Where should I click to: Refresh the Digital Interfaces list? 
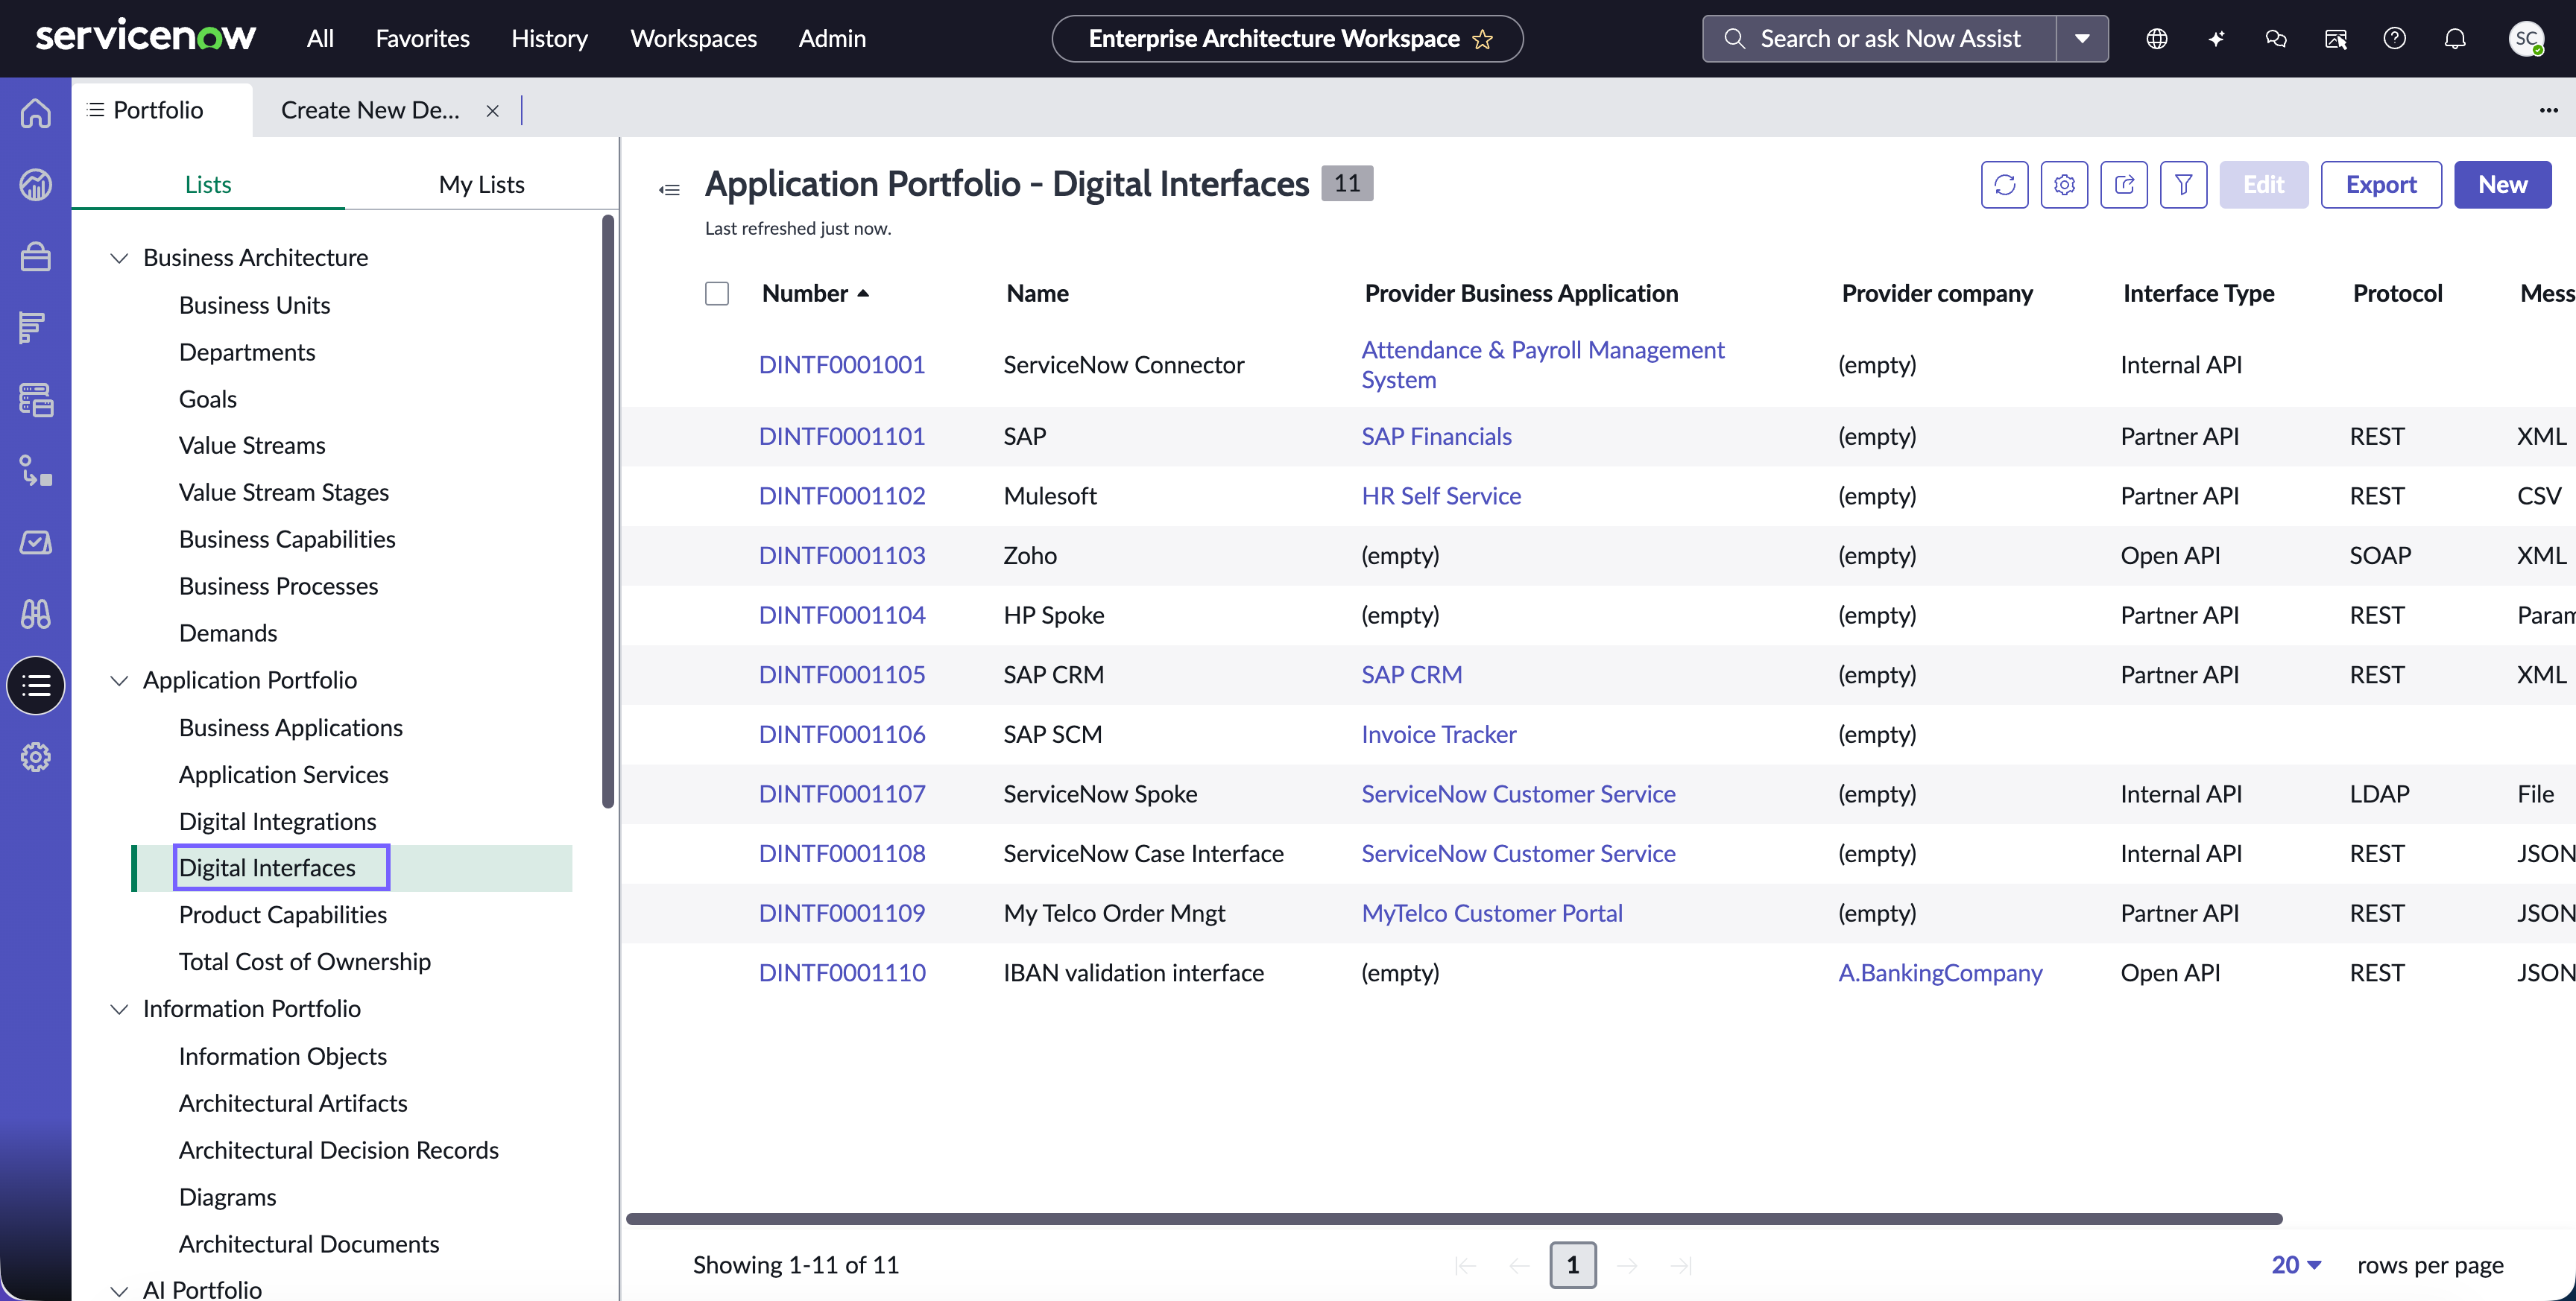(2004, 184)
